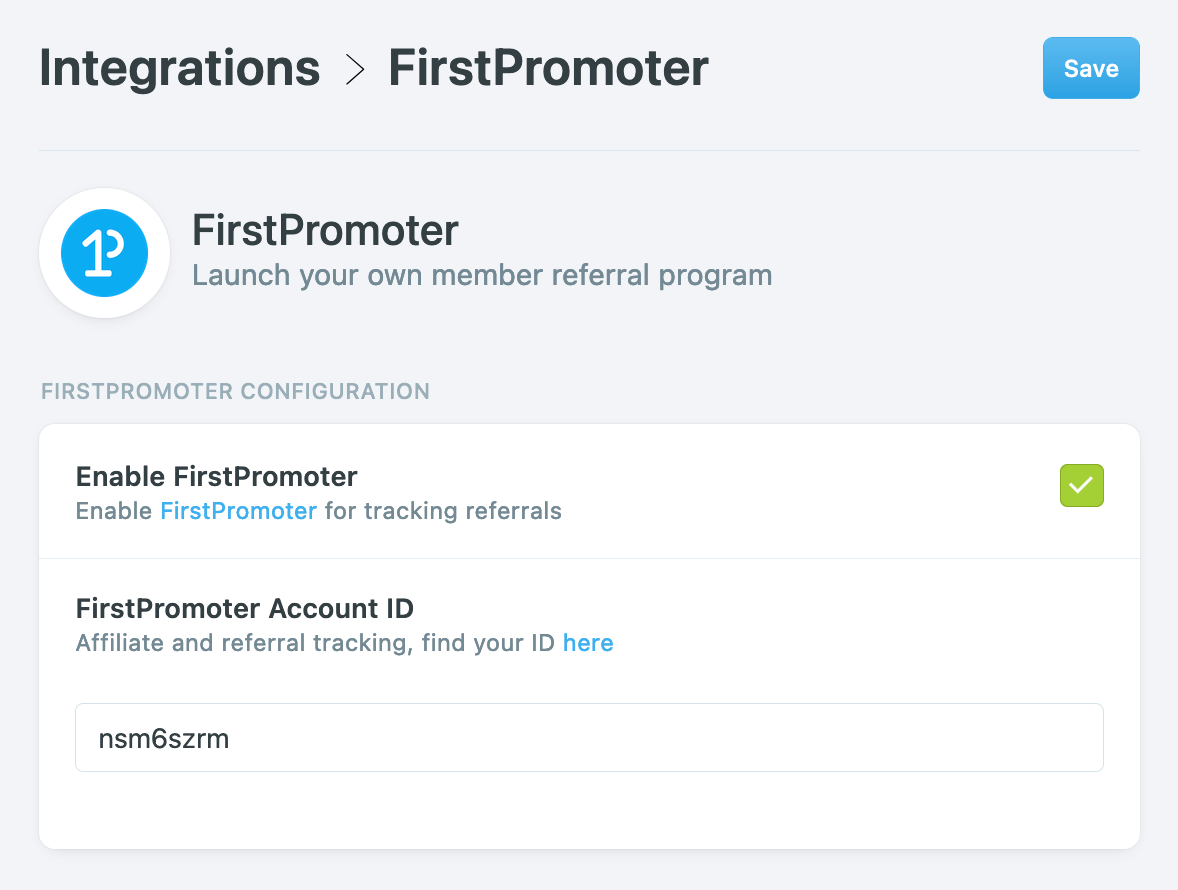Click the 'FirstPromoter Account ID' setting label
This screenshot has height=890, width=1178.
coord(244,607)
